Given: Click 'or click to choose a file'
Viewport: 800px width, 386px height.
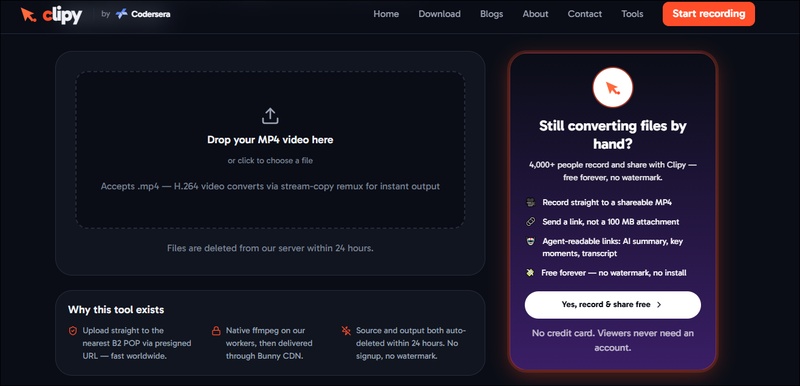Looking at the screenshot, I should tap(270, 161).
